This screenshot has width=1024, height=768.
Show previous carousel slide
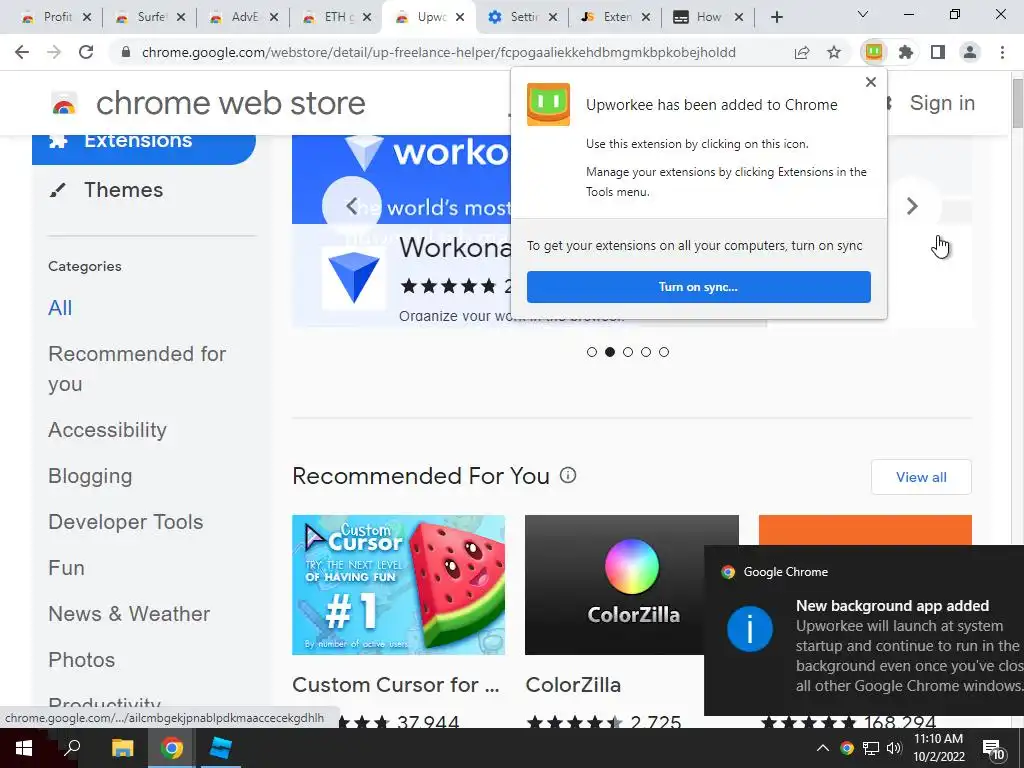(x=351, y=206)
